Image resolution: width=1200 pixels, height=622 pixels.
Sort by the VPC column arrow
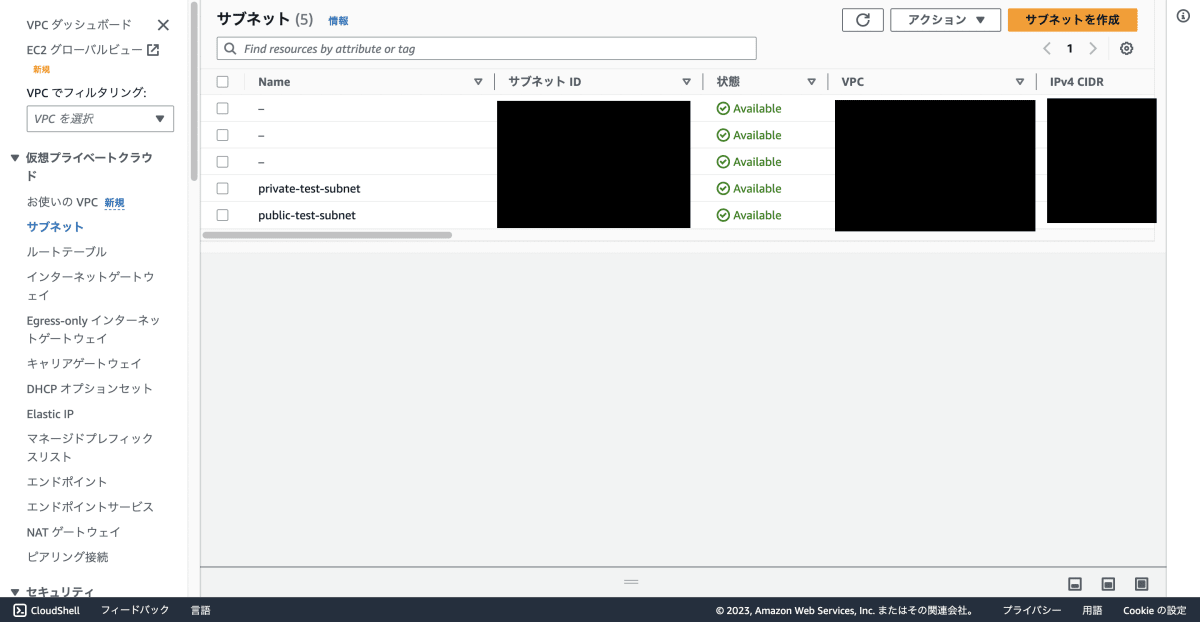pos(1020,82)
